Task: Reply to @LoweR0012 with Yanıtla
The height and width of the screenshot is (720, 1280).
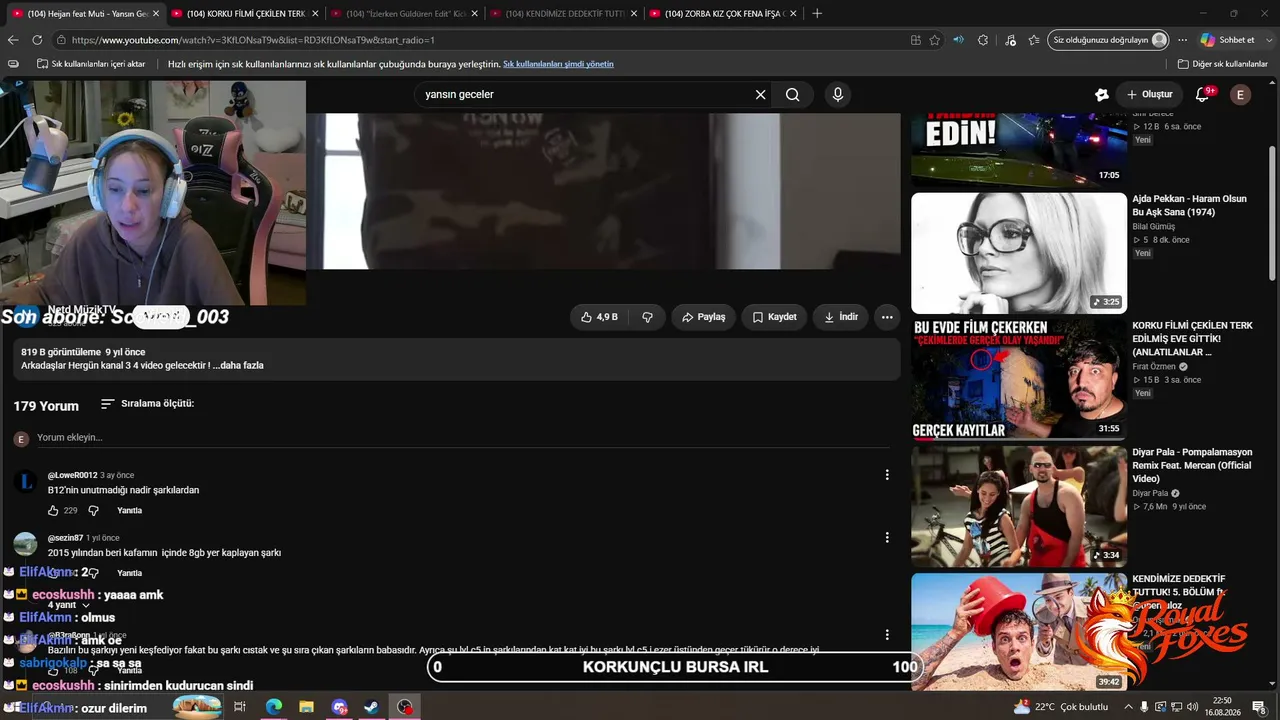Action: (130, 511)
